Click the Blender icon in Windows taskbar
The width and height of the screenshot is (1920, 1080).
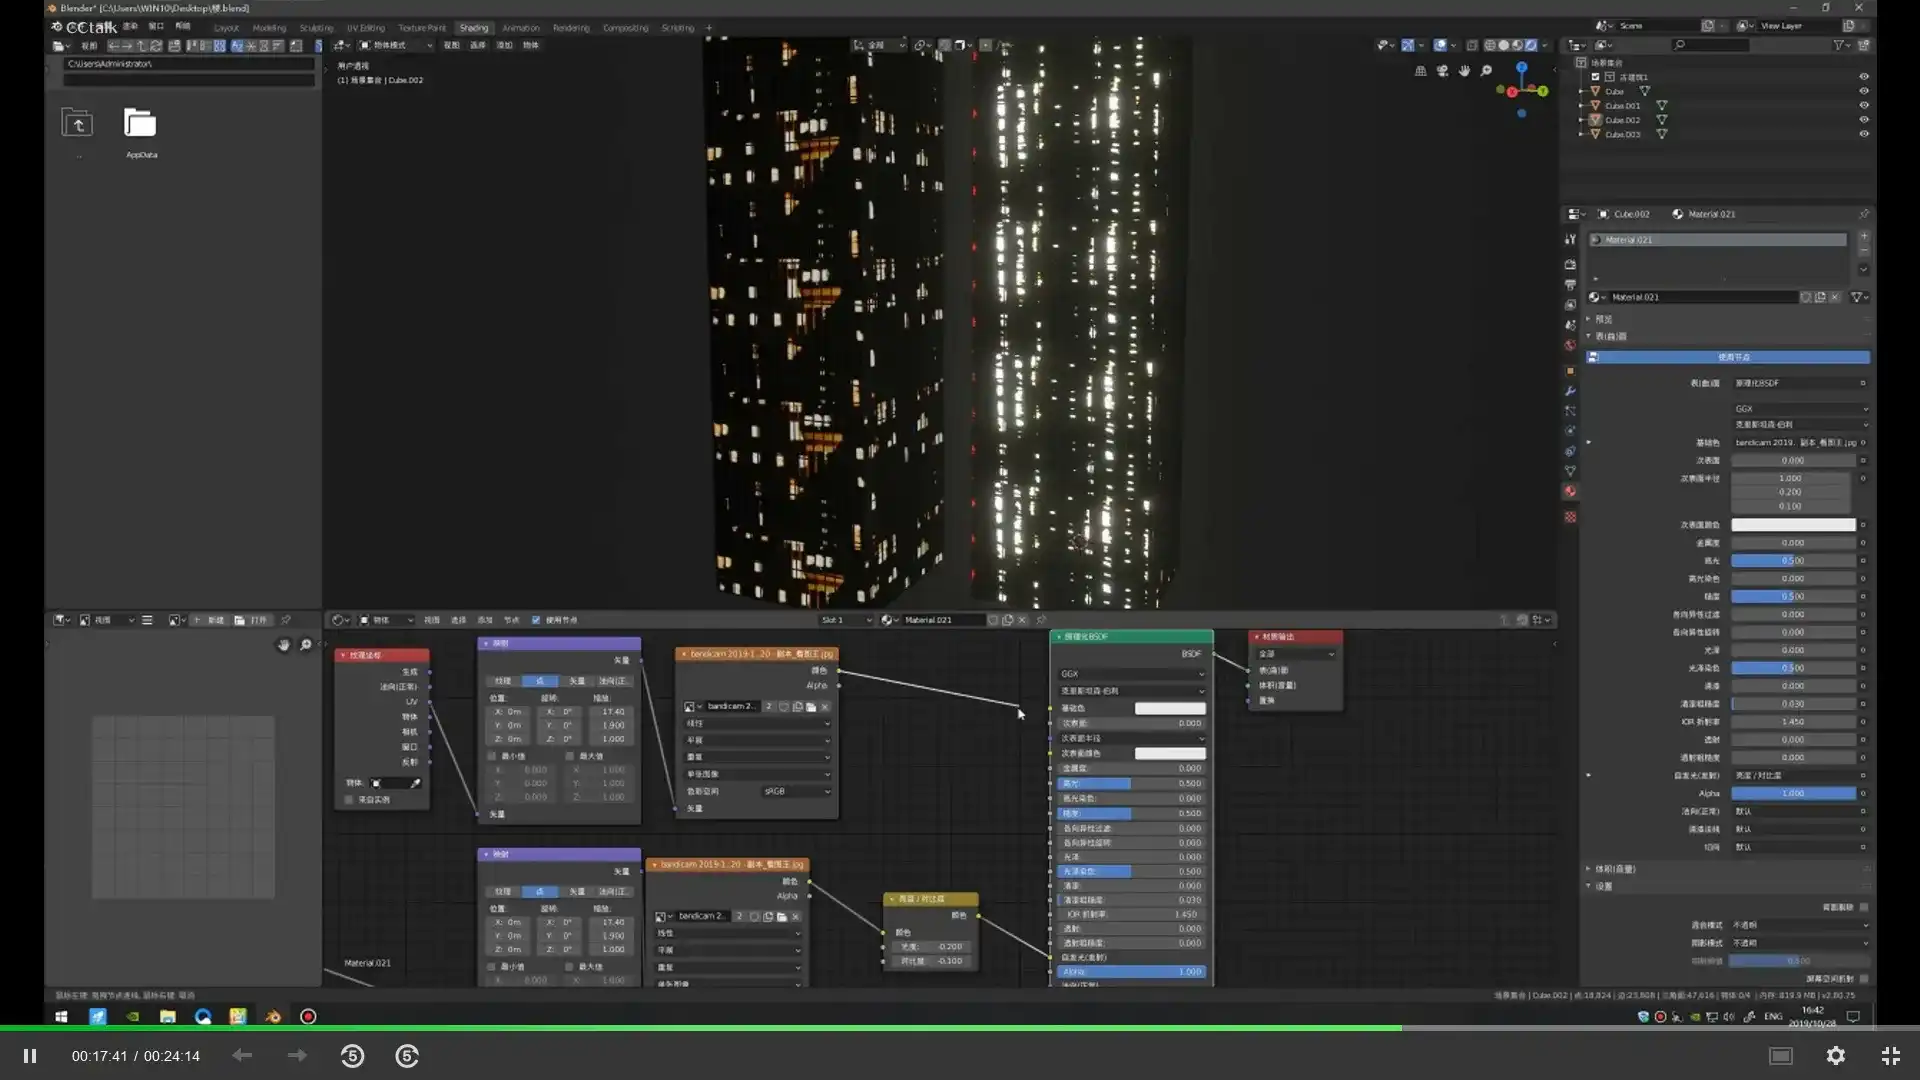coord(273,1017)
